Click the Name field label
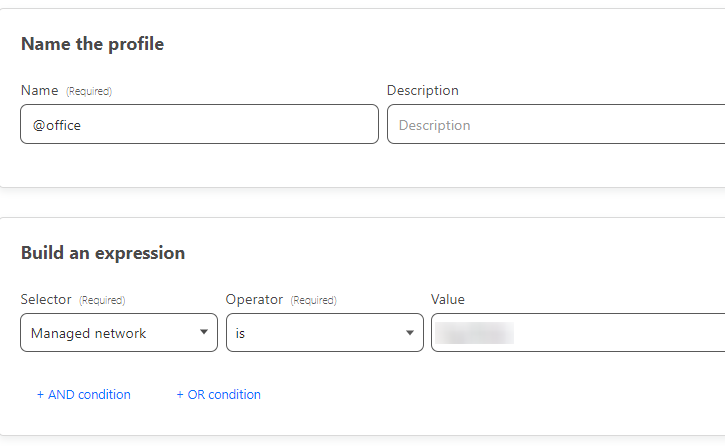 pos(40,91)
